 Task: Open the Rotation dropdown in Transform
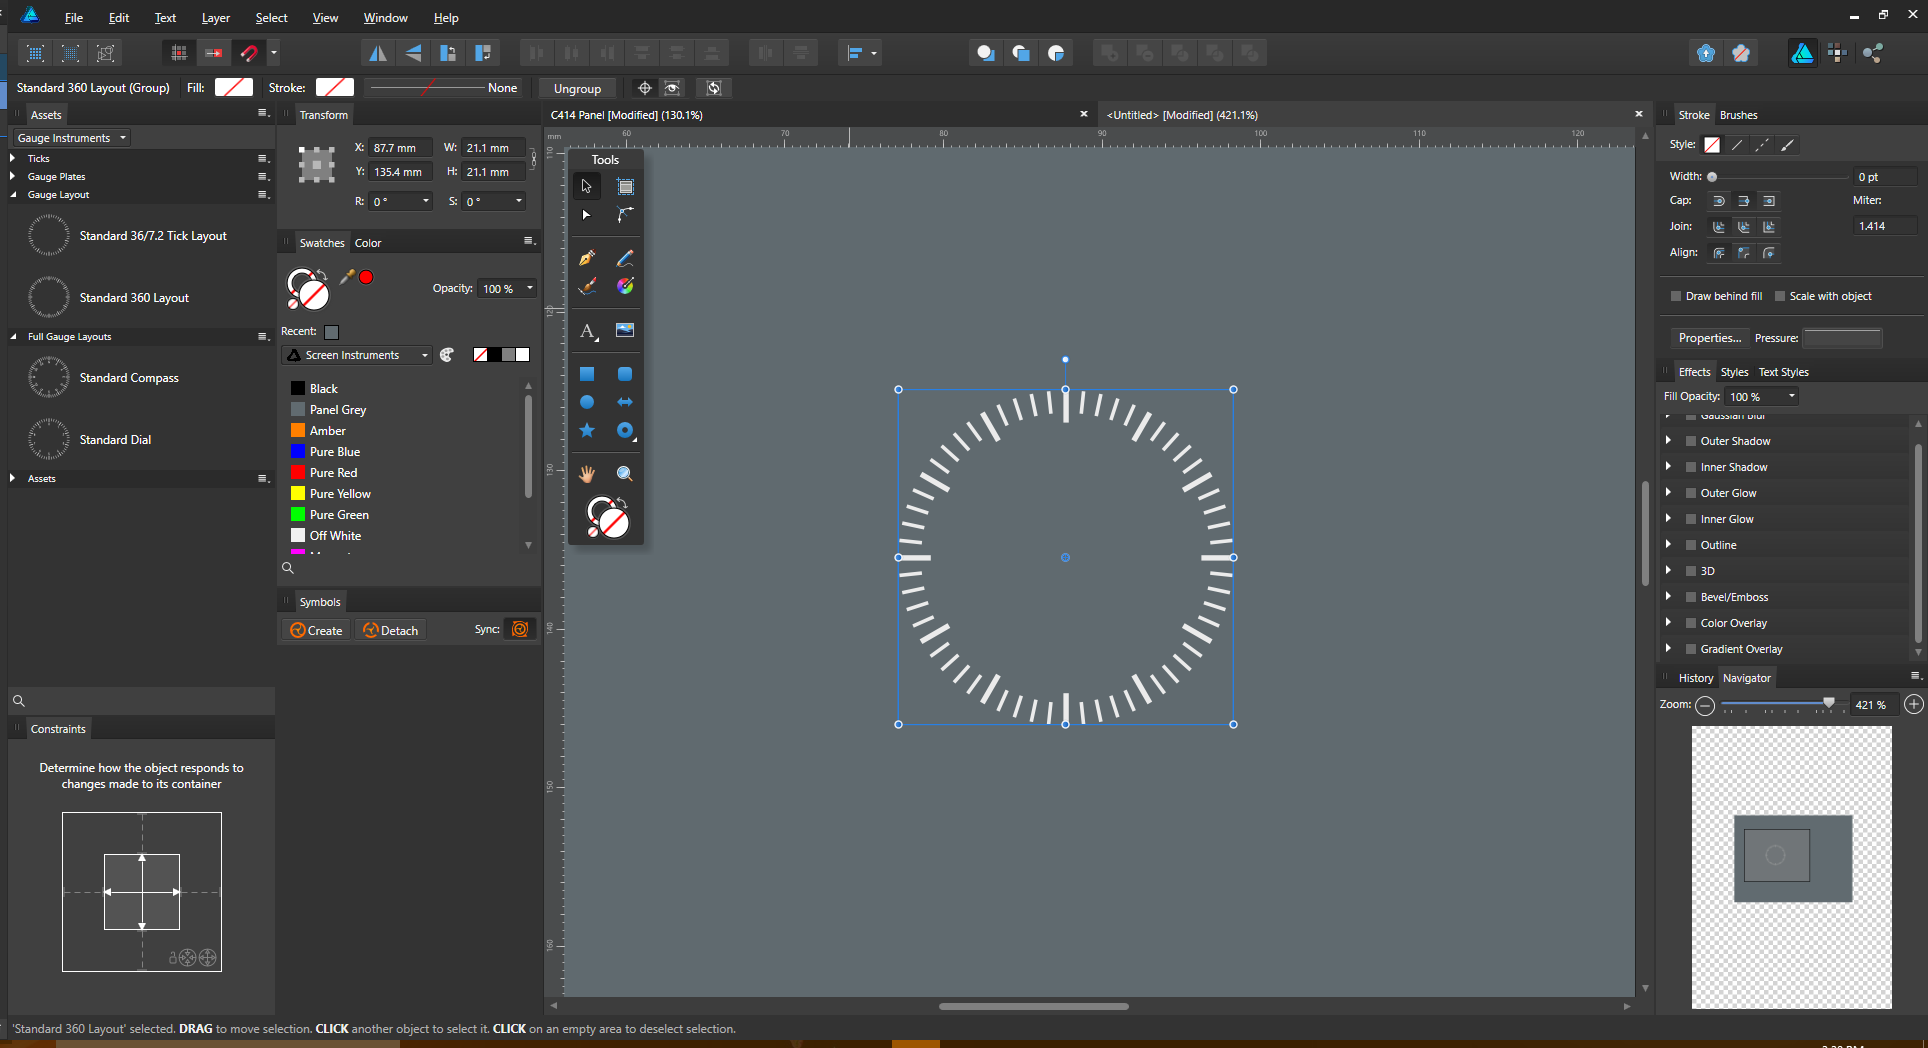point(426,202)
